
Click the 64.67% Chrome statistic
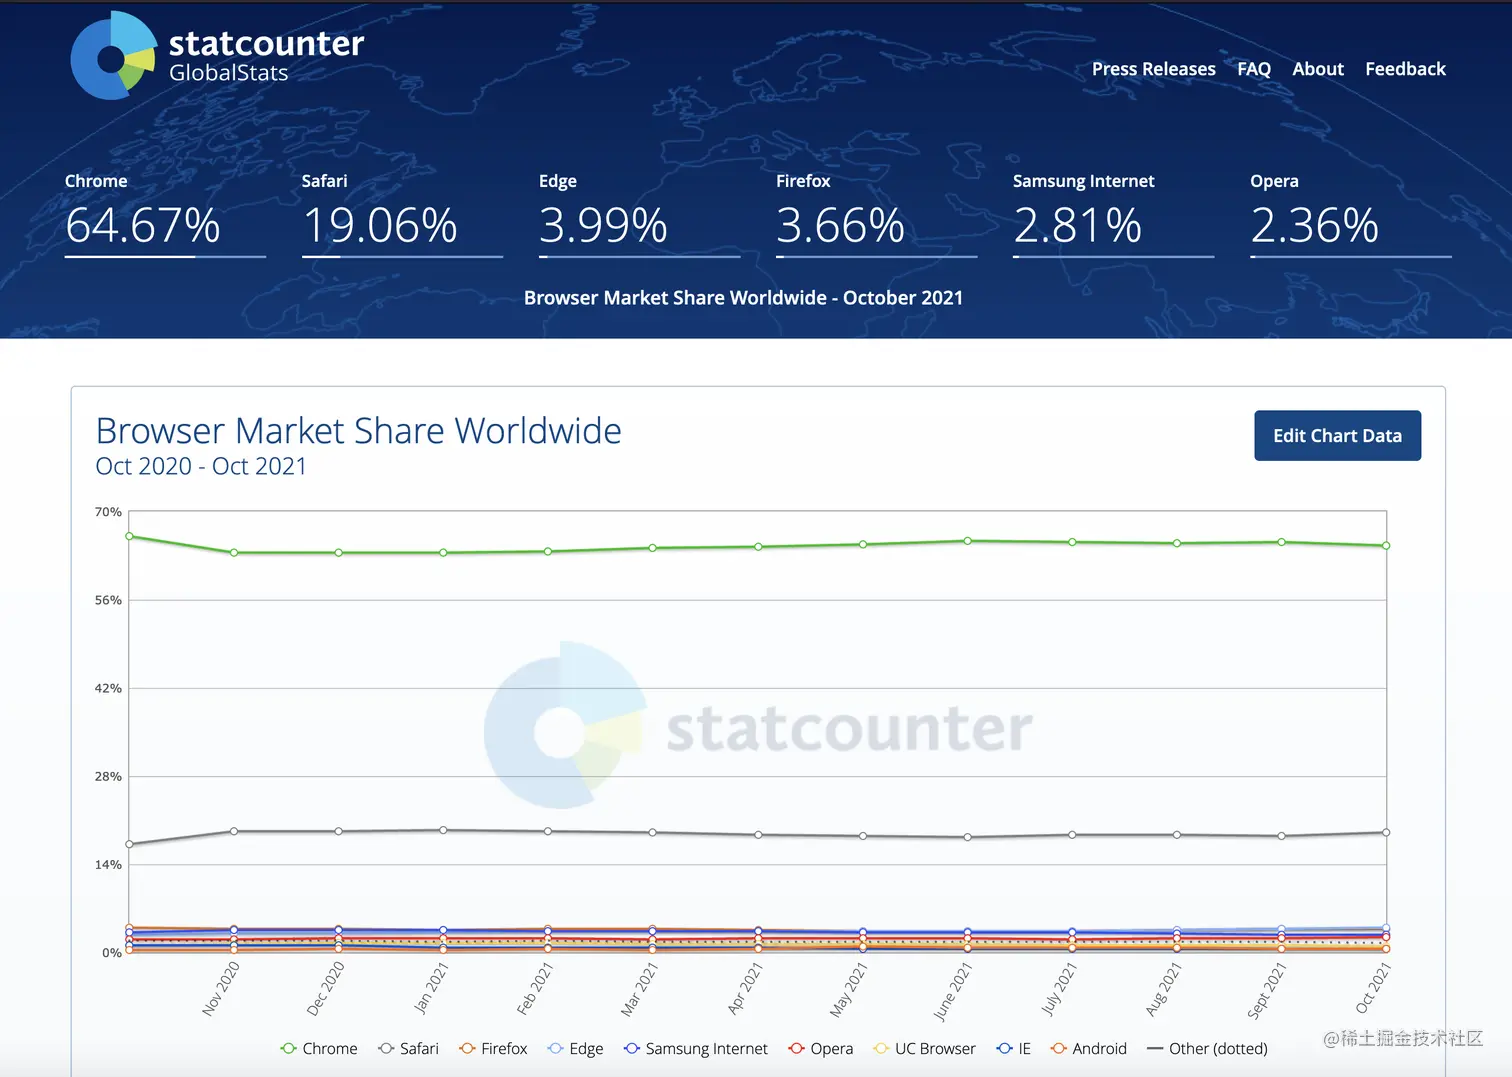tap(143, 226)
